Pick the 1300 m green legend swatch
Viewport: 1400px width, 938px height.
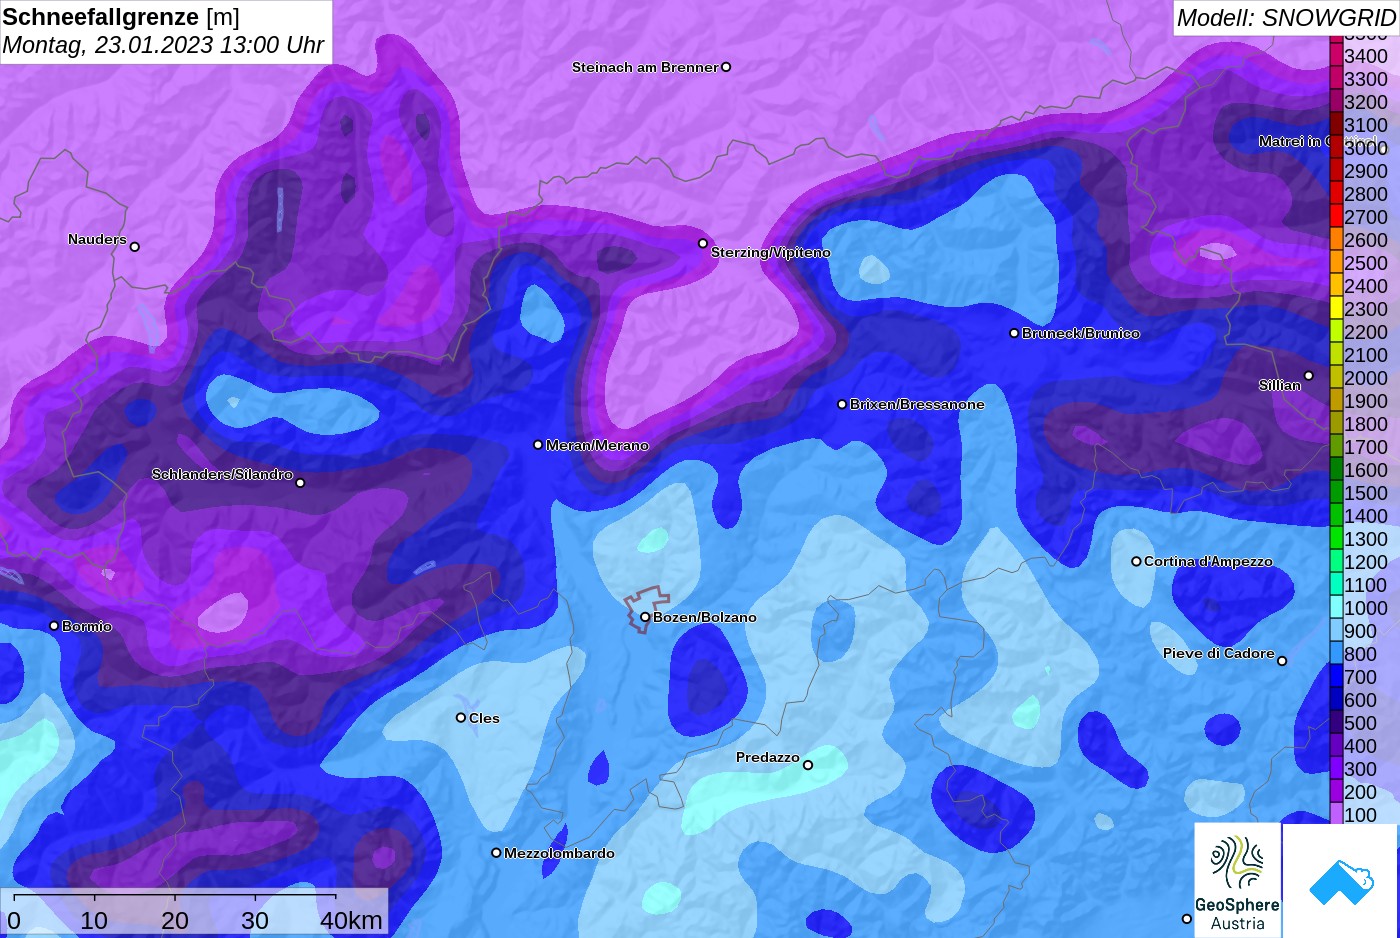(x=1336, y=539)
